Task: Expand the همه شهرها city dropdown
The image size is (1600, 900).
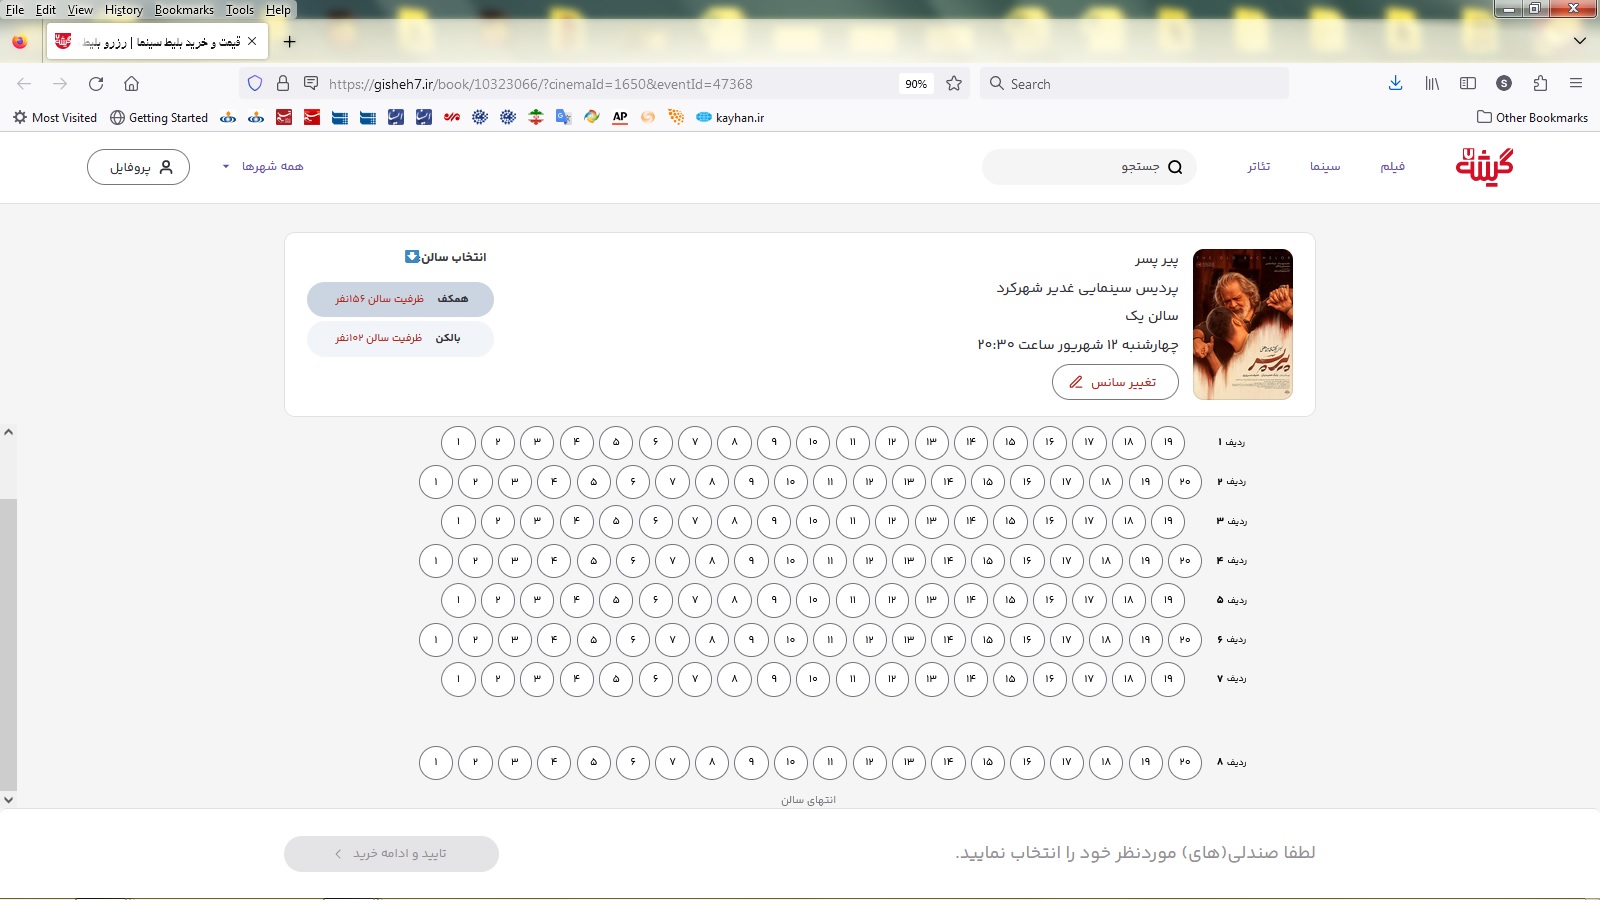Action: [263, 167]
